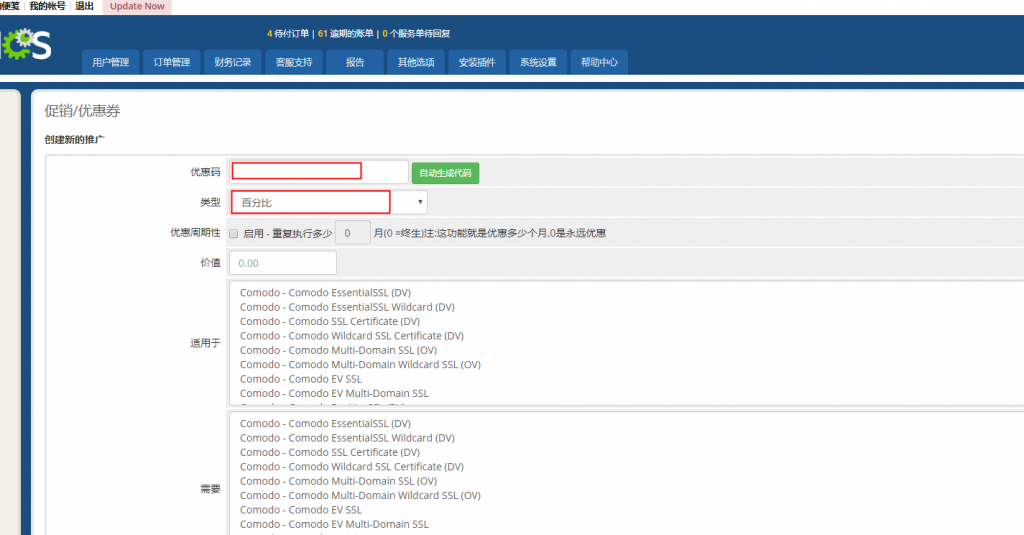Open the 财务记录 menu tab
This screenshot has width=1024, height=535.
pyautogui.click(x=232, y=62)
